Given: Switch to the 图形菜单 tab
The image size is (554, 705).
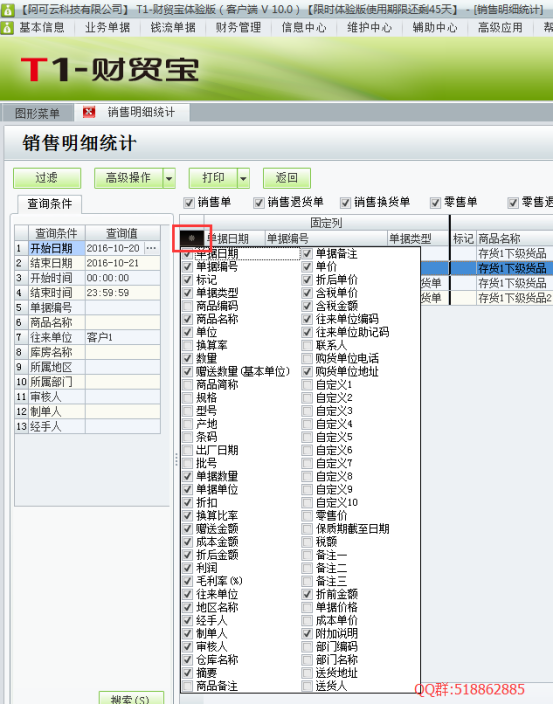Looking at the screenshot, I should [37, 113].
